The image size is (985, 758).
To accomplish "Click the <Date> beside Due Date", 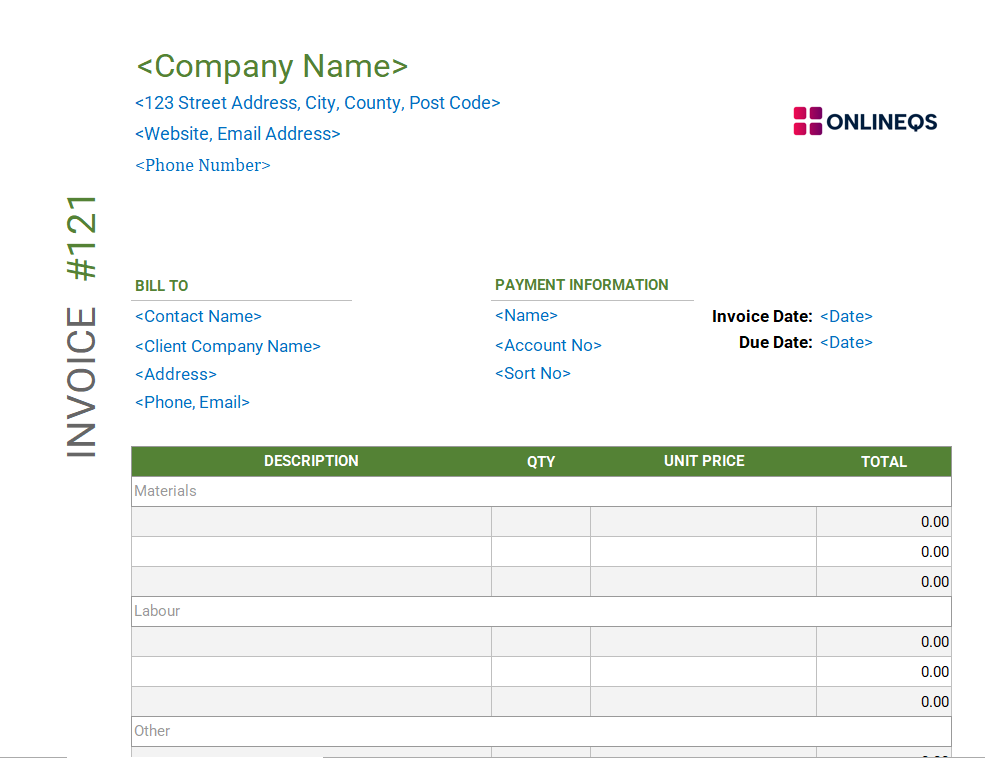I will click(x=846, y=342).
